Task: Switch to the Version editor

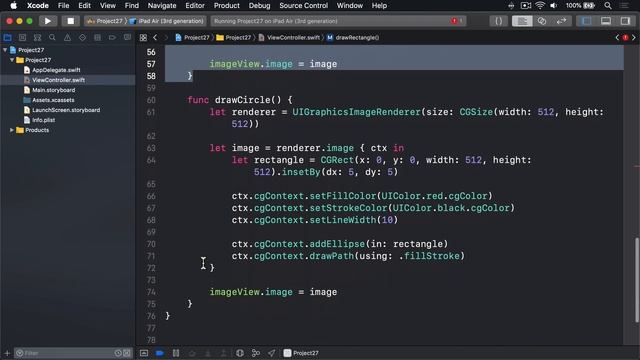Action: pyautogui.click(x=562, y=21)
